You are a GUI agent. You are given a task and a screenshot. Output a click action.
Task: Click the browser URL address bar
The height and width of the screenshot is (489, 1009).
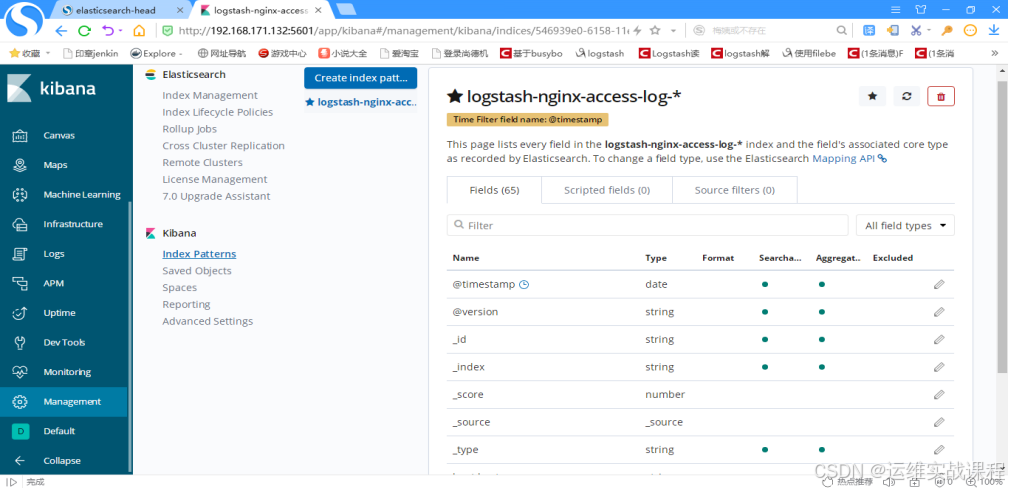point(405,30)
